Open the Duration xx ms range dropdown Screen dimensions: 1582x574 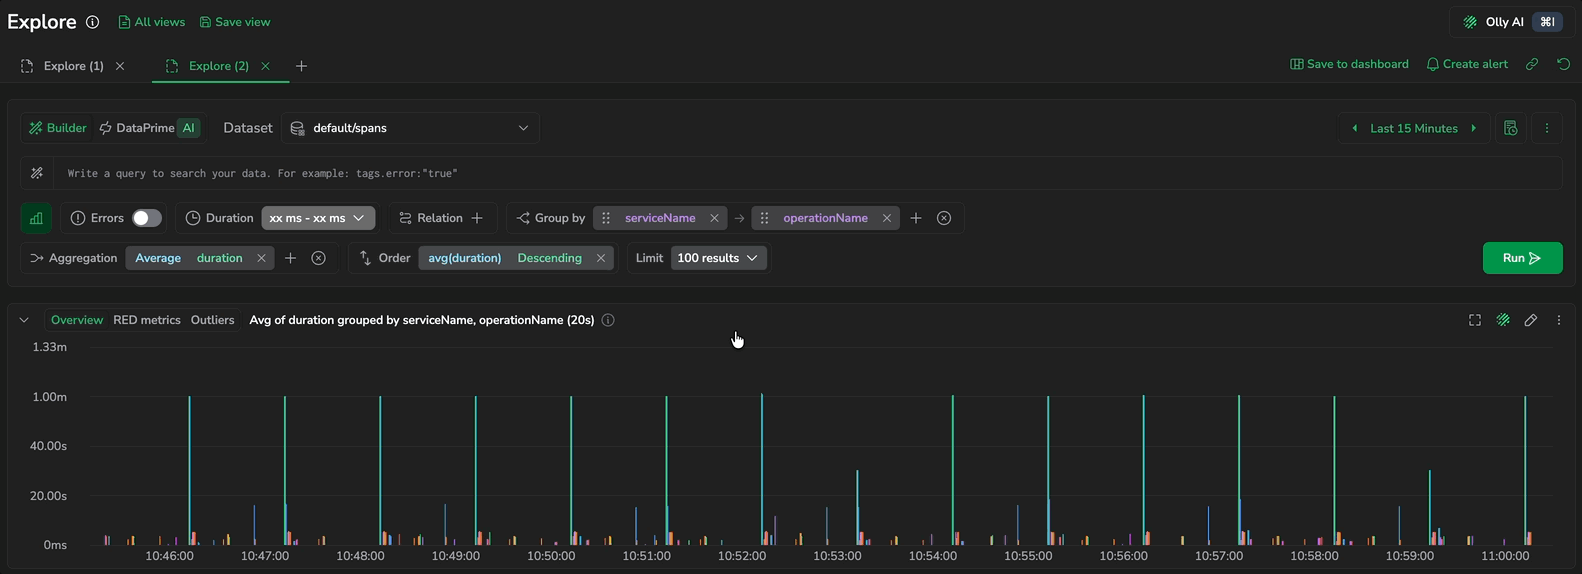pyautogui.click(x=319, y=218)
